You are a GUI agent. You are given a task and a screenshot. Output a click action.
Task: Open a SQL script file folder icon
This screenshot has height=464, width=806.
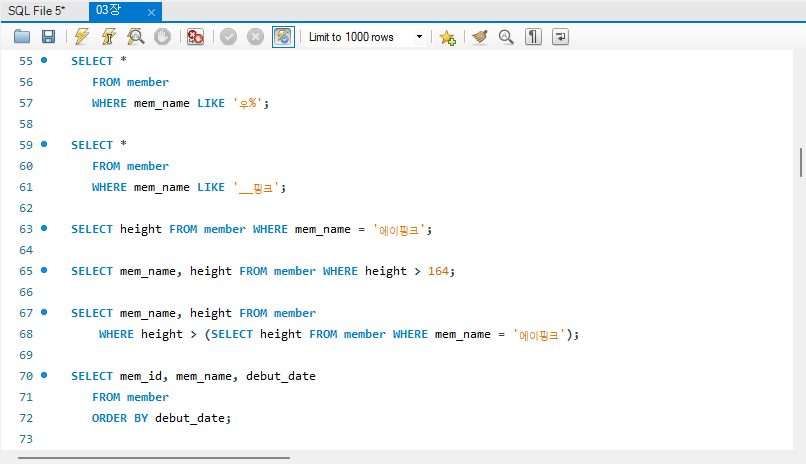coord(22,36)
